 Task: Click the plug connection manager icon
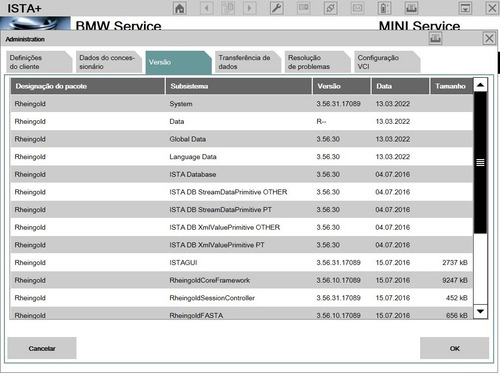(330, 8)
